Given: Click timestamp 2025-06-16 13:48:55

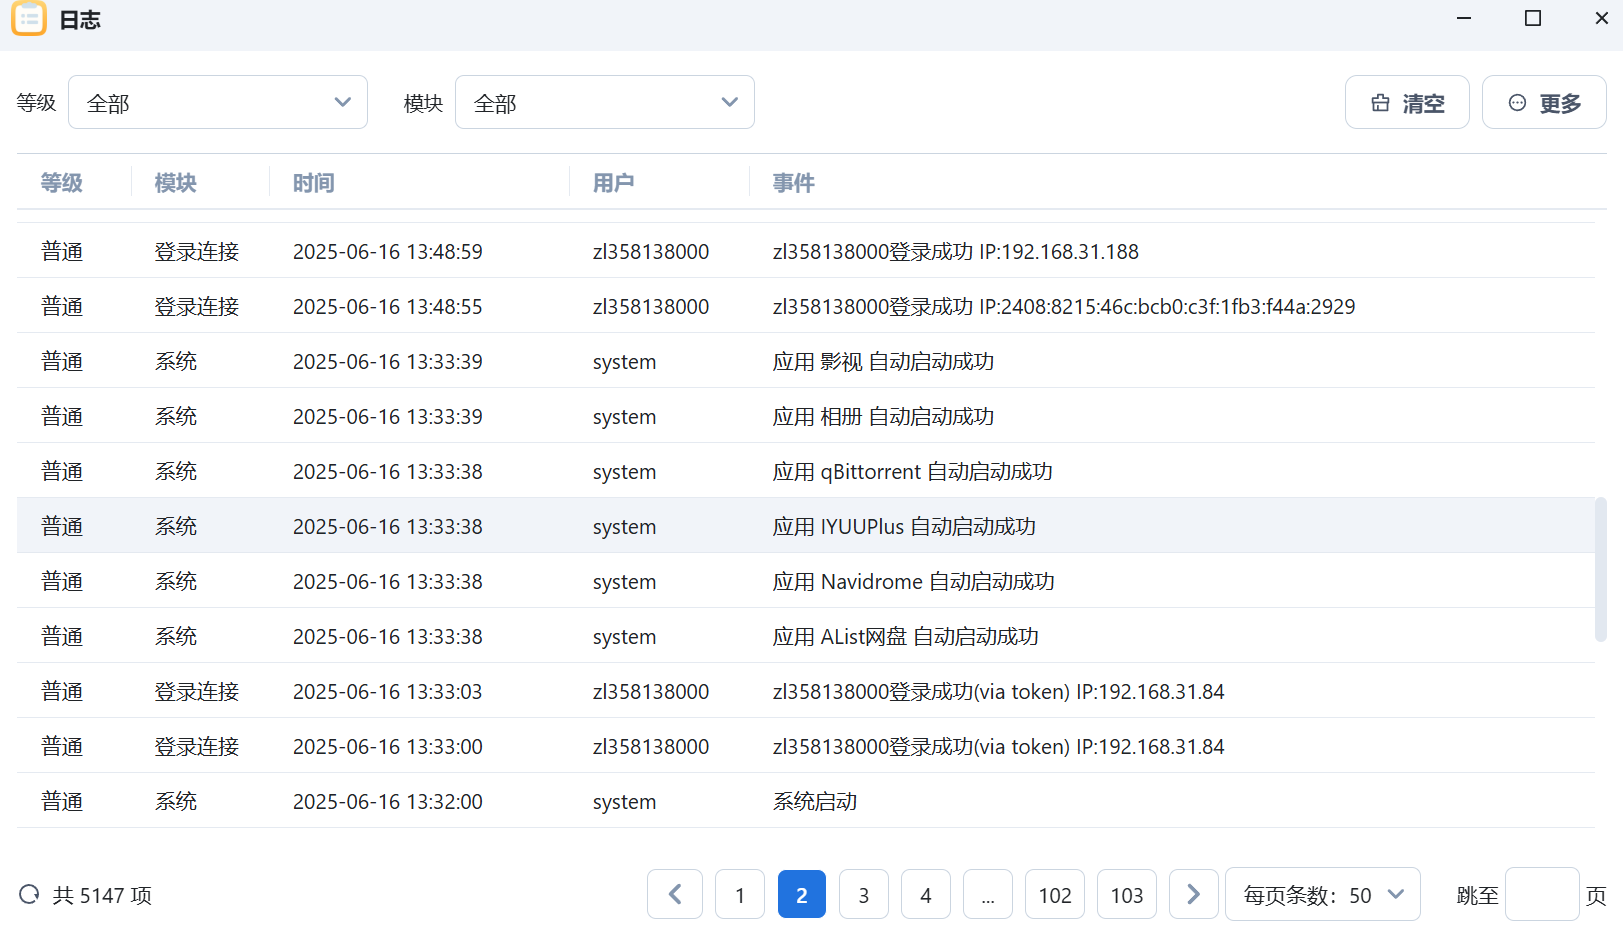Looking at the screenshot, I should pyautogui.click(x=388, y=306).
